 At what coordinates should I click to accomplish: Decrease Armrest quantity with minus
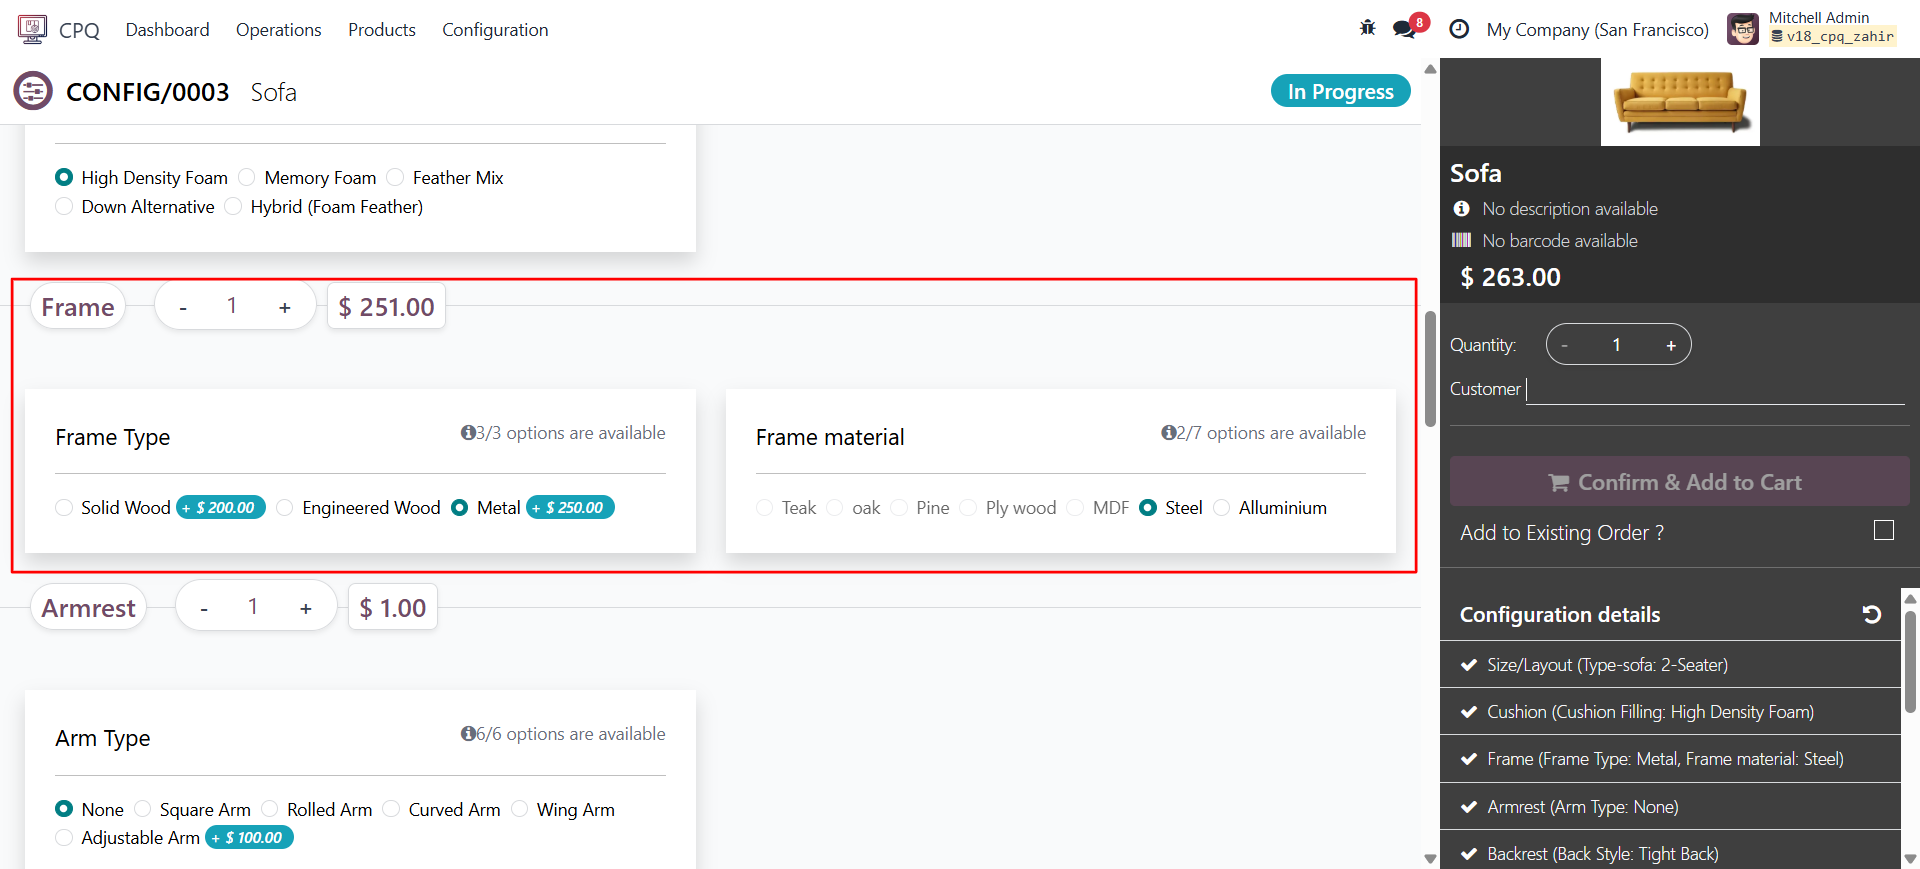pyautogui.click(x=204, y=608)
